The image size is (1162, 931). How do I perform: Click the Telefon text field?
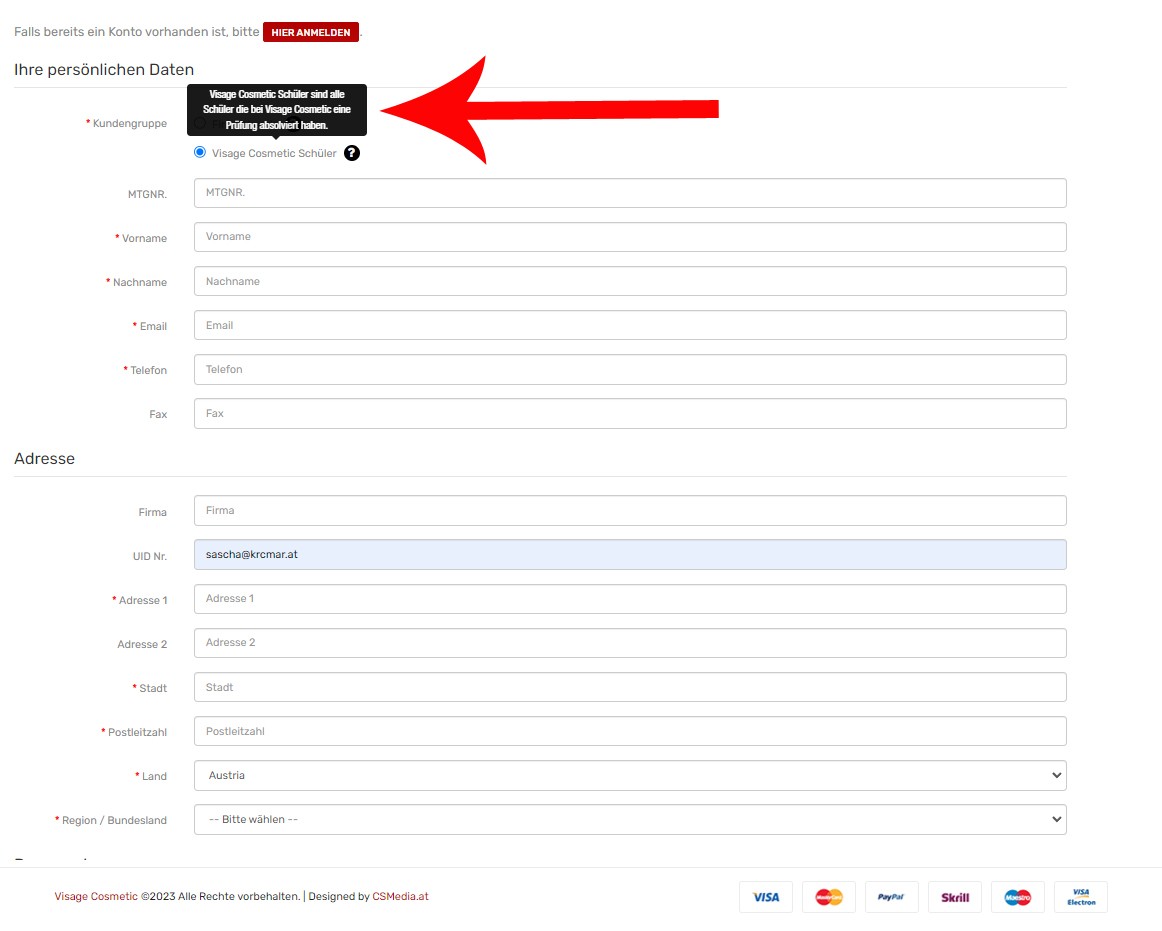(630, 369)
